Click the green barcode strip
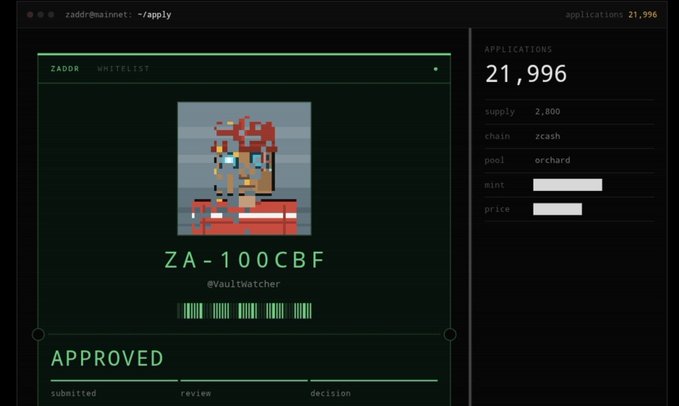Screen dimensions: 679x406 click(x=244, y=311)
